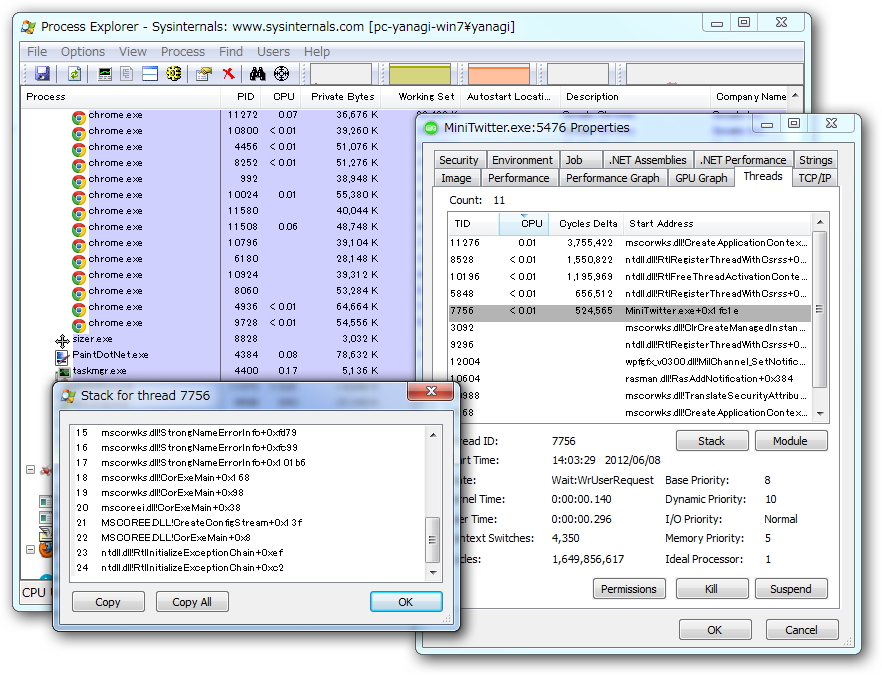Toggle the lower pane toolbar icon
The image size is (882, 675).
(x=150, y=74)
